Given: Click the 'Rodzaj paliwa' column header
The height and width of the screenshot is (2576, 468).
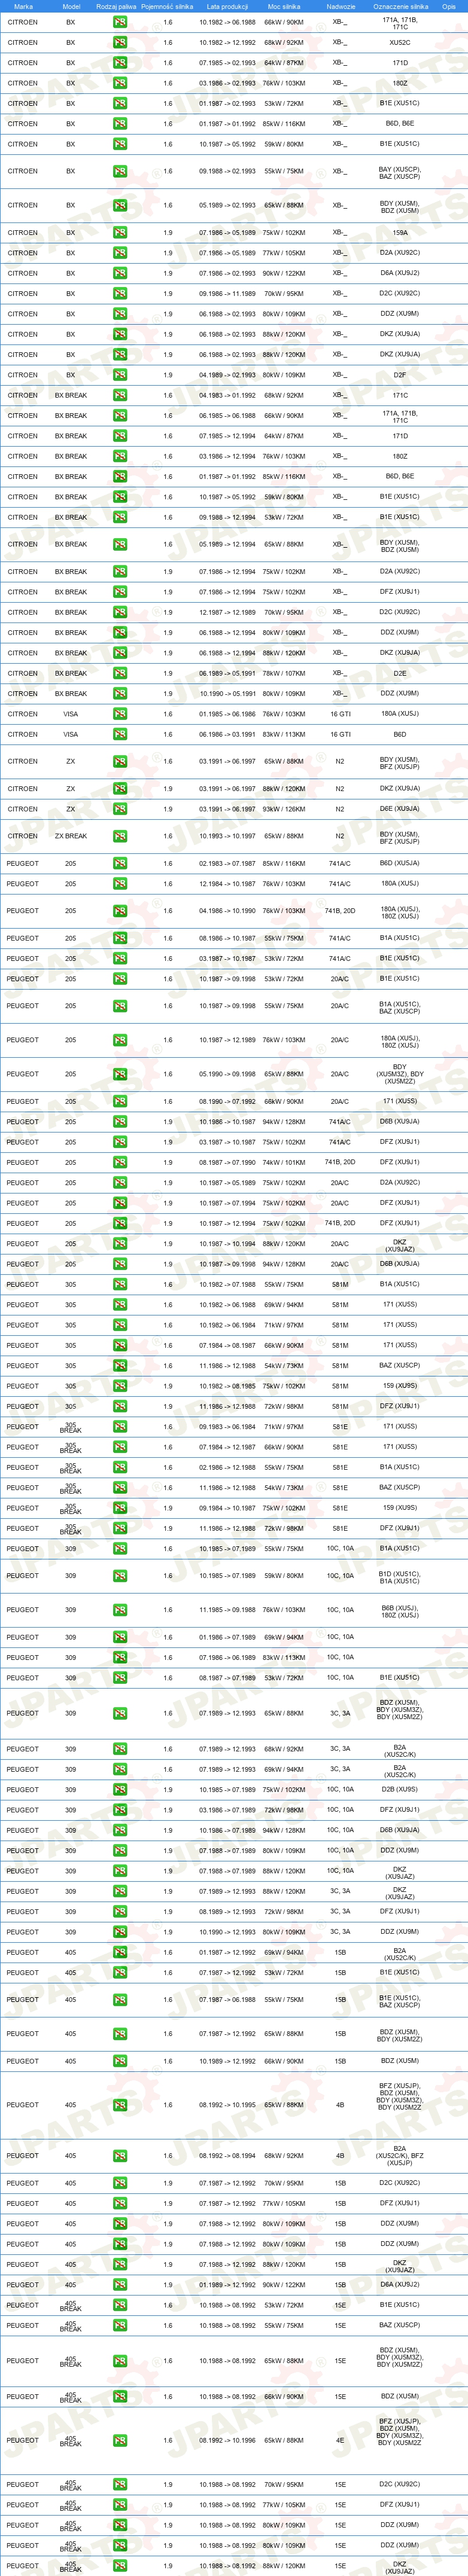Looking at the screenshot, I should (x=116, y=6).
